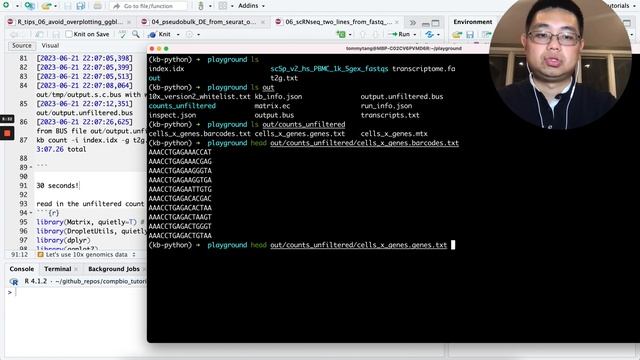Click the Save All documents icon
Viewport: 640px width, 360px height.
tap(80, 6)
